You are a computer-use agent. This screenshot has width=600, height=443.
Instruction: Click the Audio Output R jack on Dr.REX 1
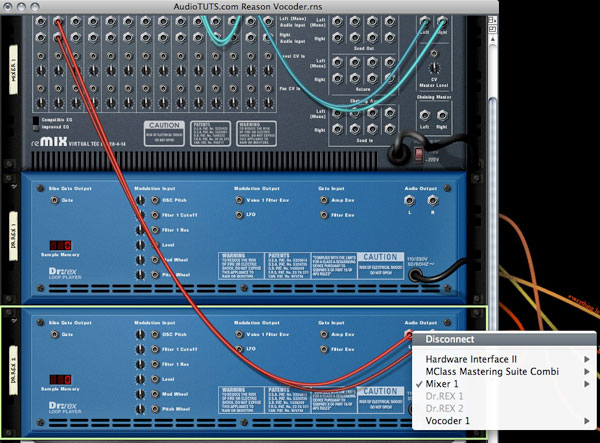[x=433, y=200]
